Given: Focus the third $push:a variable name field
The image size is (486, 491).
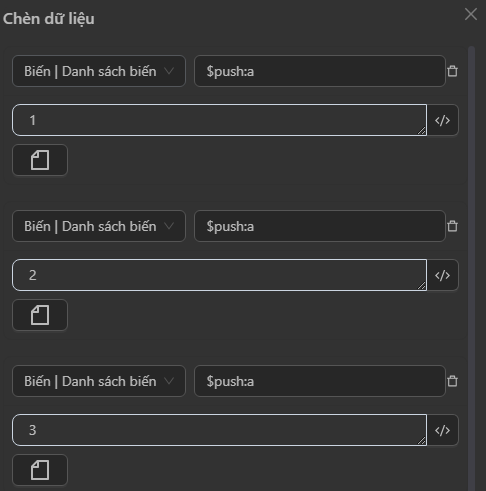Looking at the screenshot, I should click(x=320, y=381).
